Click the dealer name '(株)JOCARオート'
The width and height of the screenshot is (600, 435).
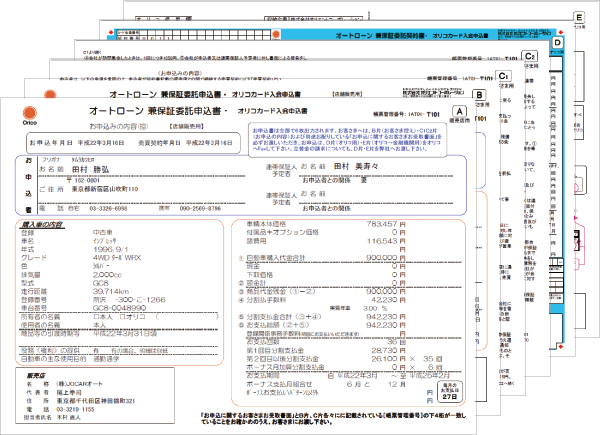tap(80, 384)
